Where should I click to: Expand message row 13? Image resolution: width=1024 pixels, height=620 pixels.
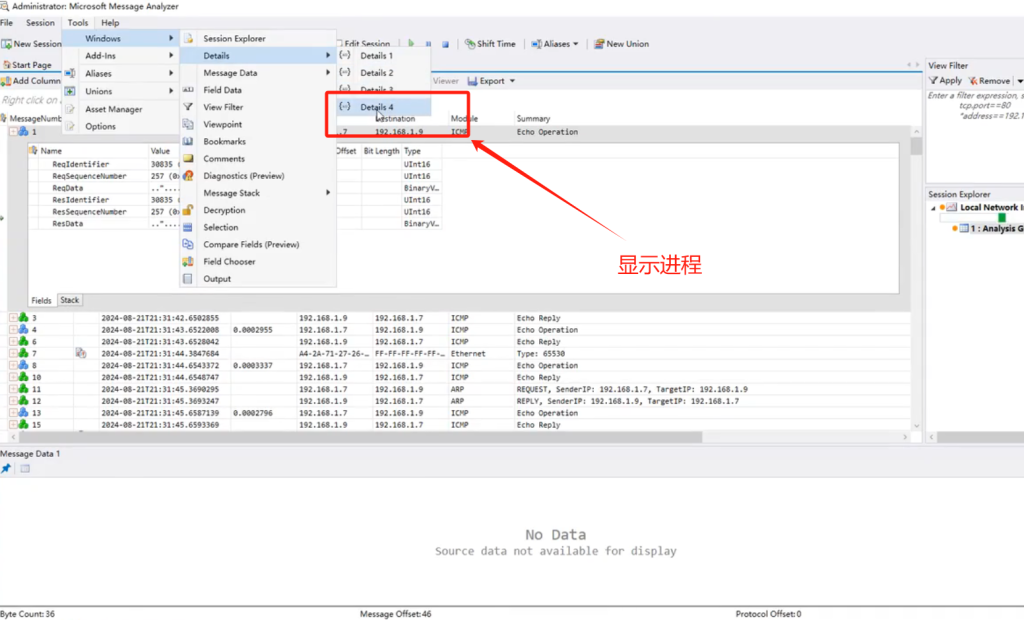pos(13,413)
